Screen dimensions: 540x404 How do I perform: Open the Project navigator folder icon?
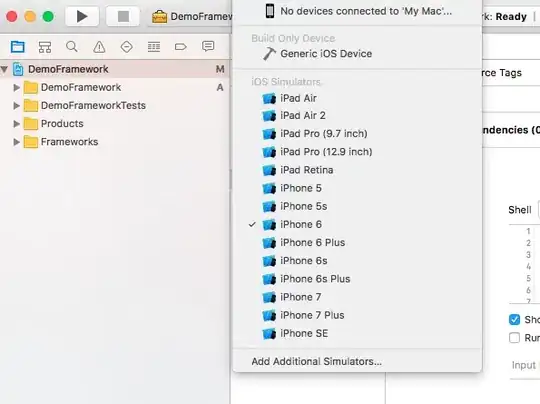[x=18, y=46]
